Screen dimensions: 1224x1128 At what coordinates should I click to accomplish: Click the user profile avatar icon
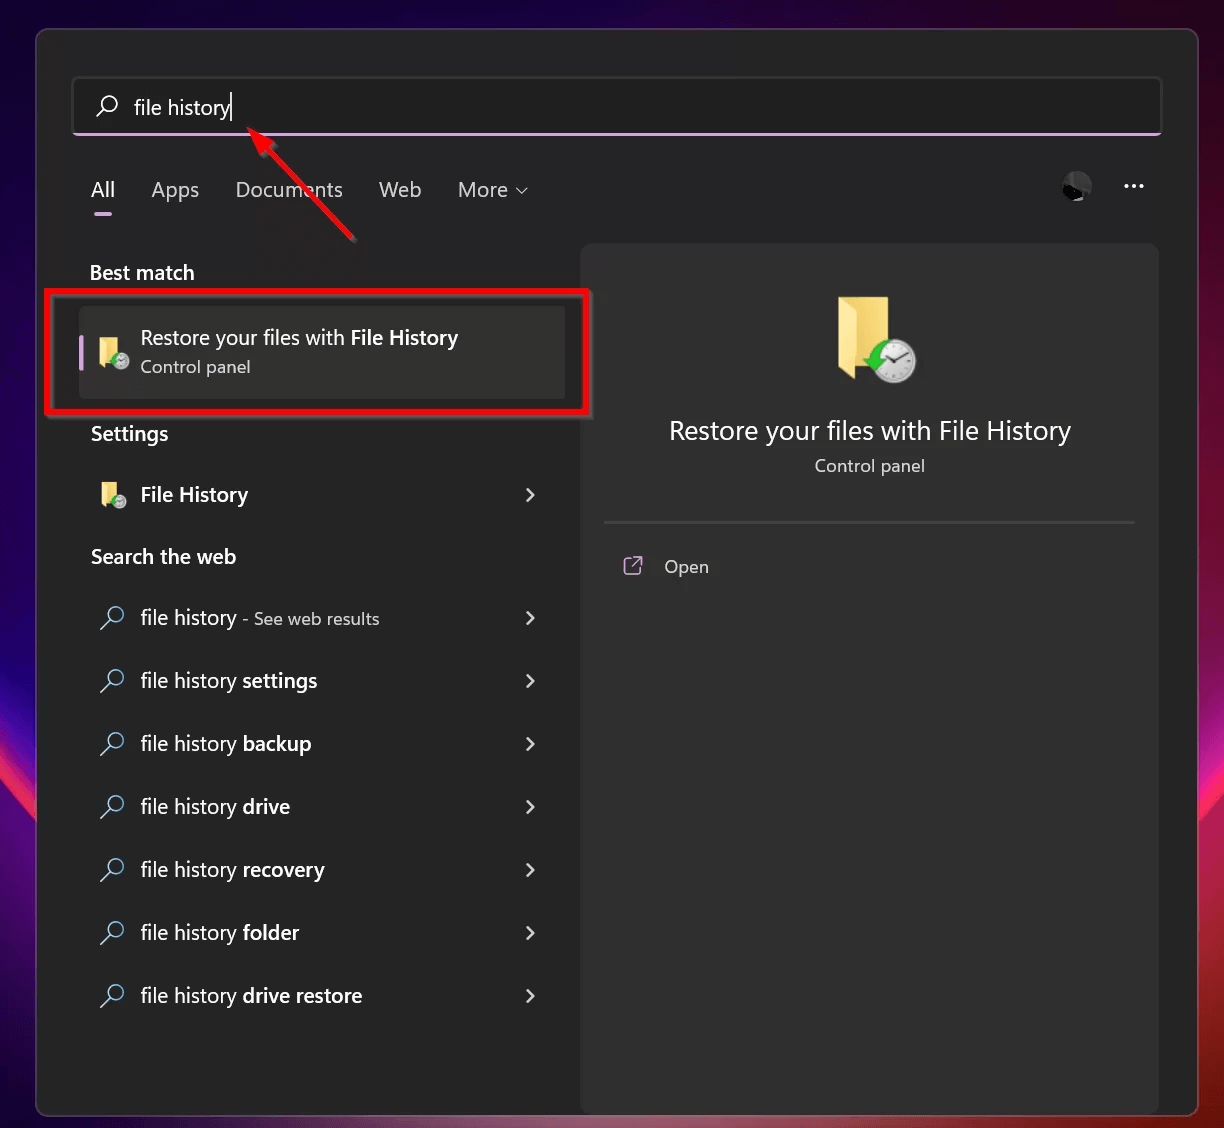(x=1076, y=187)
